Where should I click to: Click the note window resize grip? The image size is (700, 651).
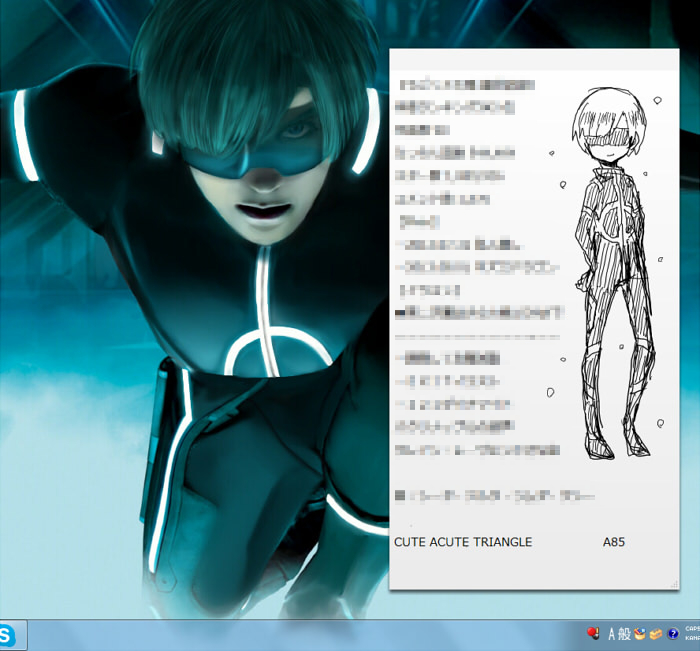675,584
